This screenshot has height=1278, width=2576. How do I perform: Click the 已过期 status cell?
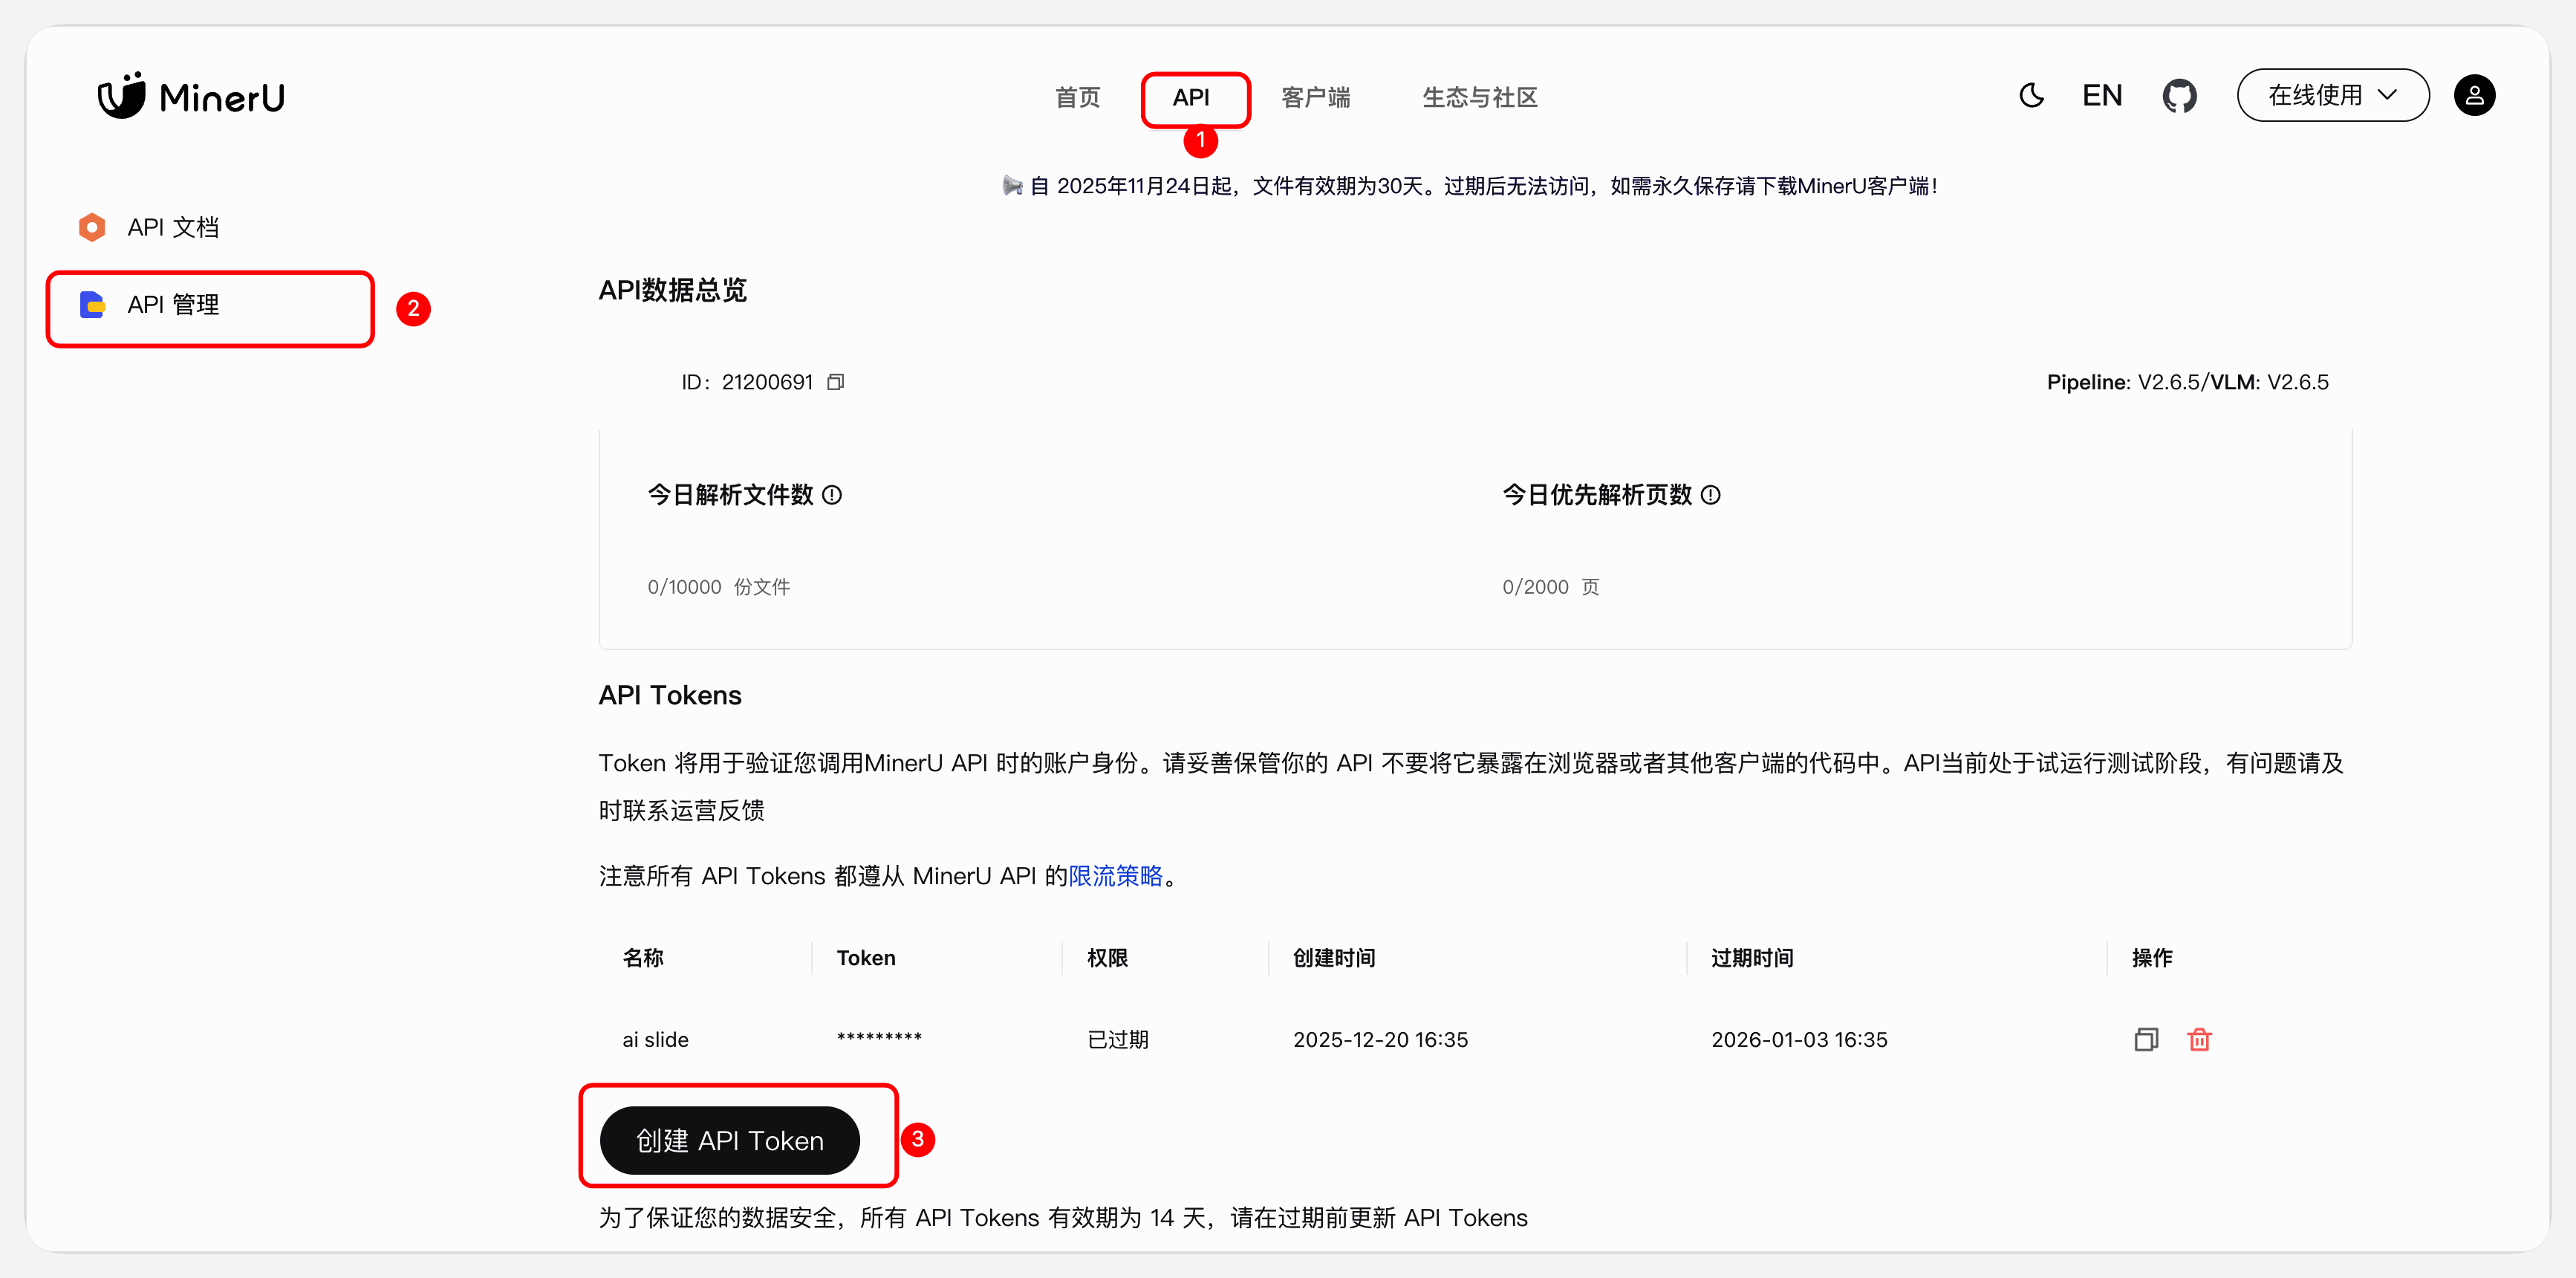coord(1118,1040)
